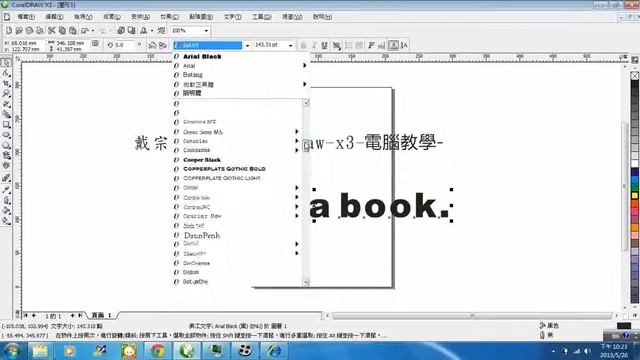The width and height of the screenshot is (640, 360).
Task: Click the no-color X swatch in palette
Action: (x=635, y=76)
